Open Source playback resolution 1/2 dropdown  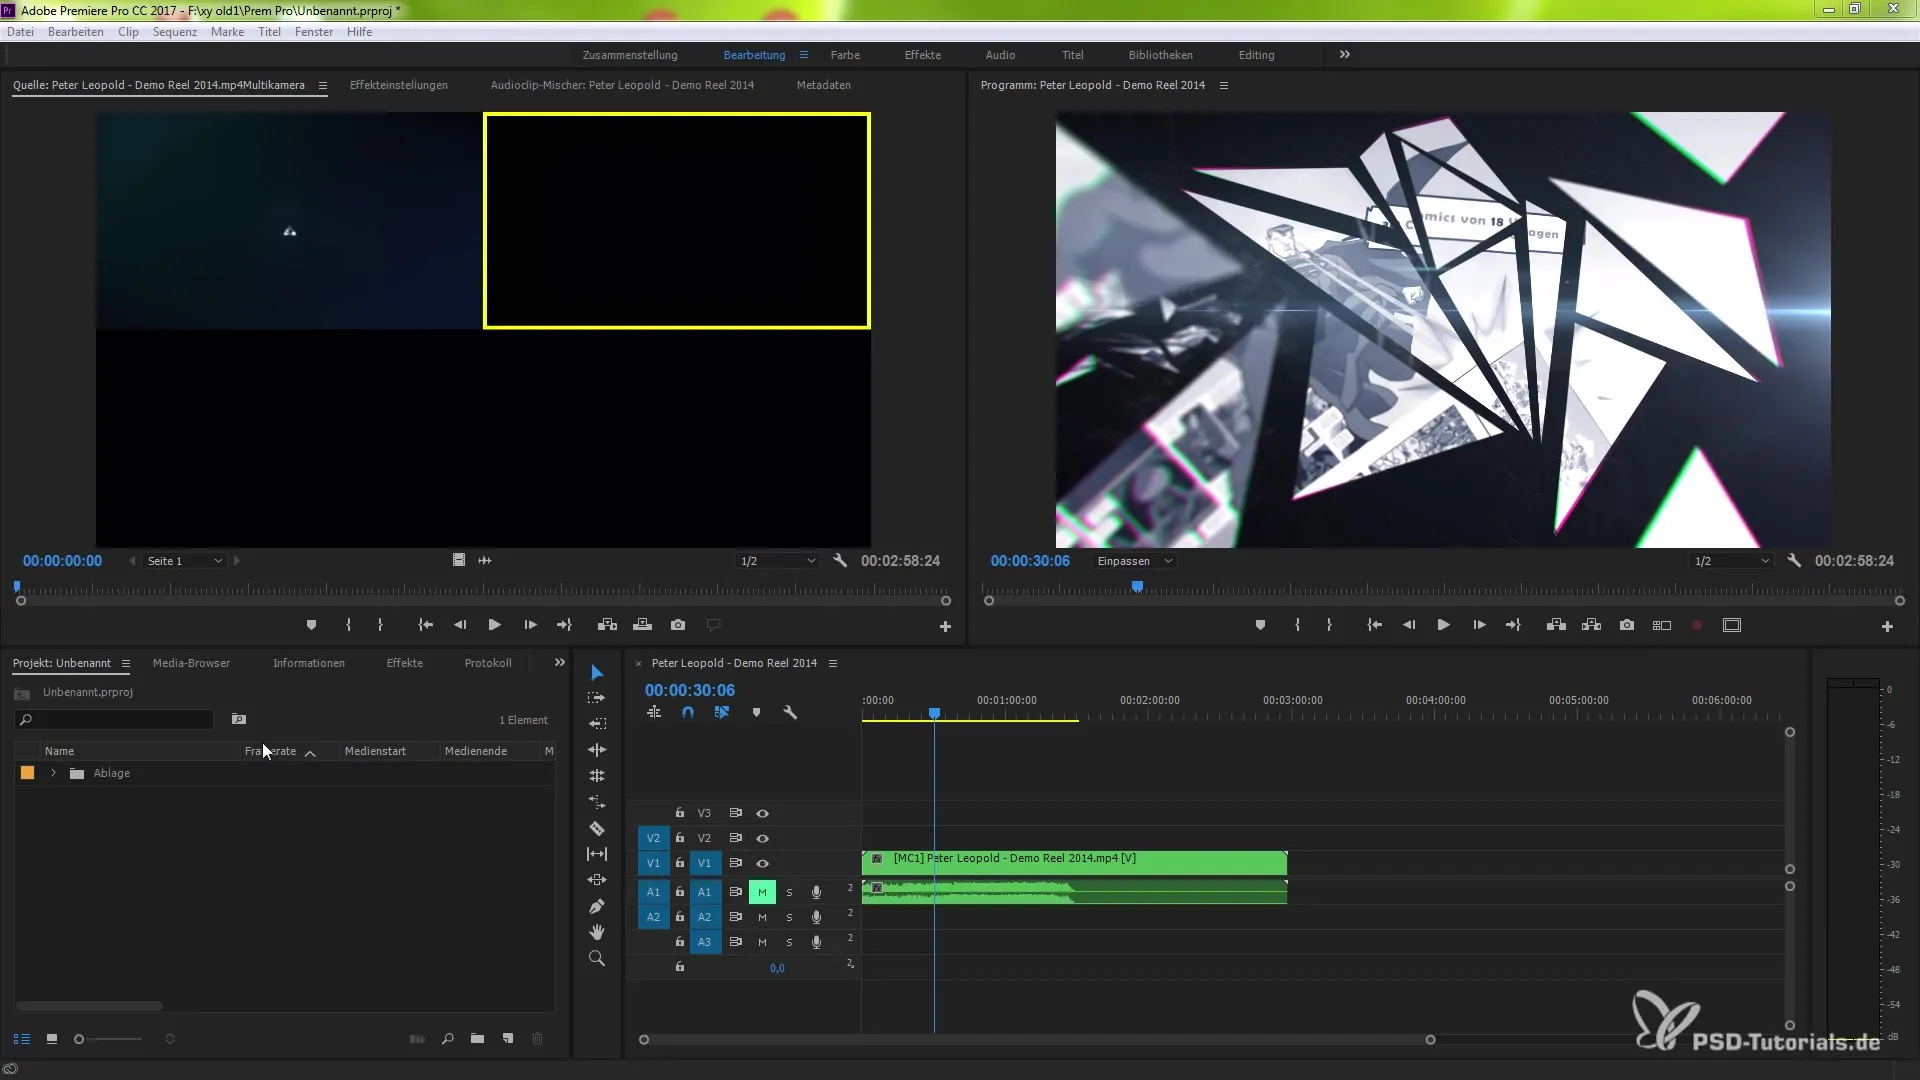pyautogui.click(x=777, y=561)
